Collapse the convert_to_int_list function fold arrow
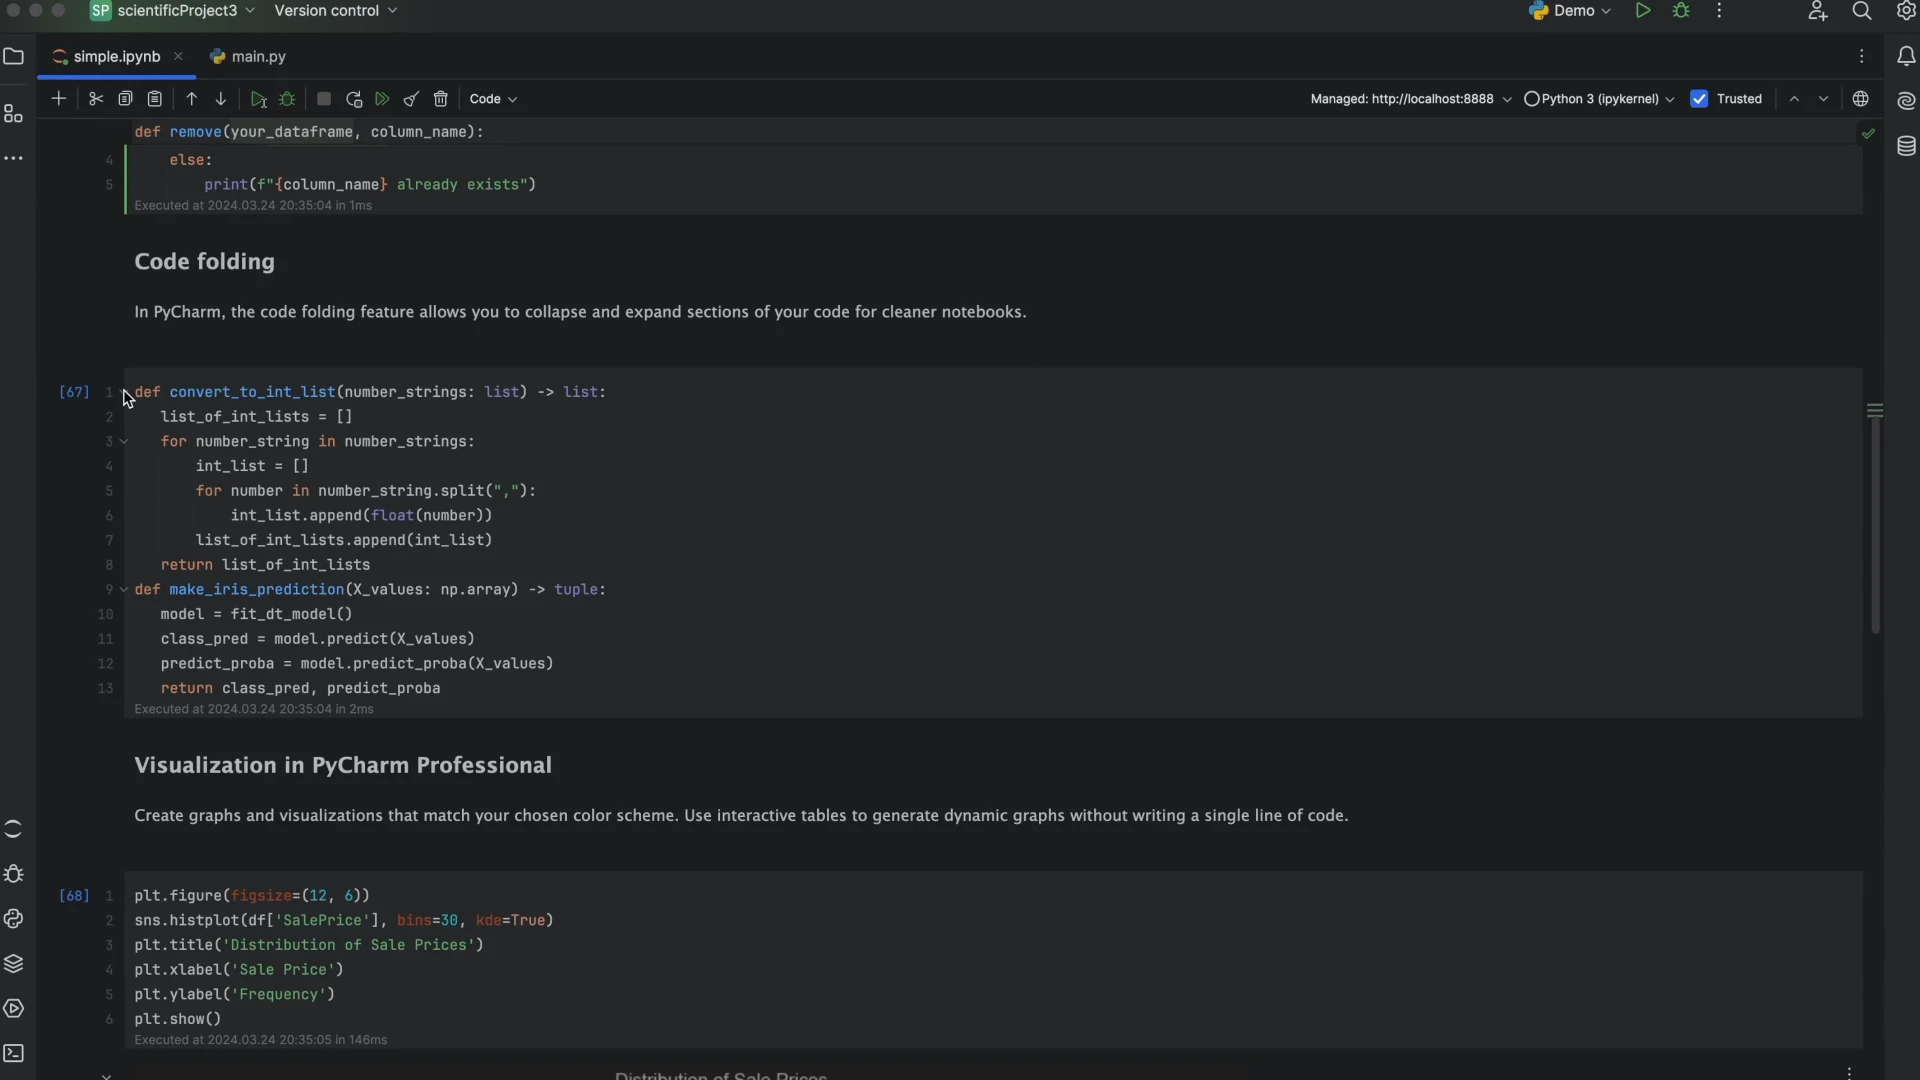 pos(124,392)
